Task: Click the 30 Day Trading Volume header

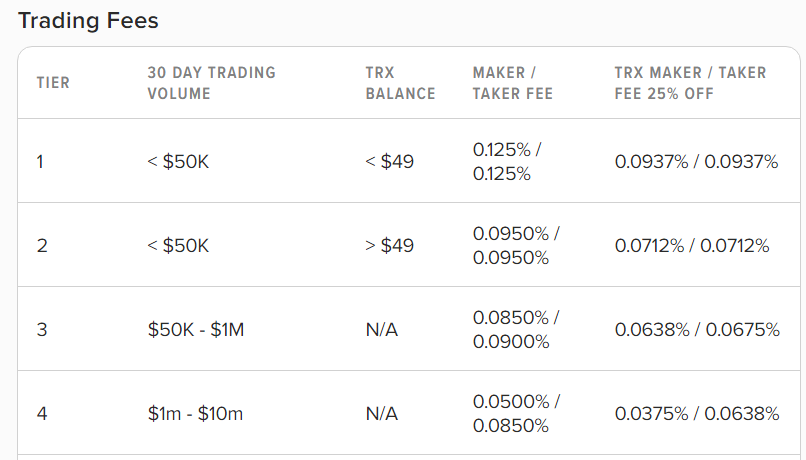Action: tap(212, 83)
